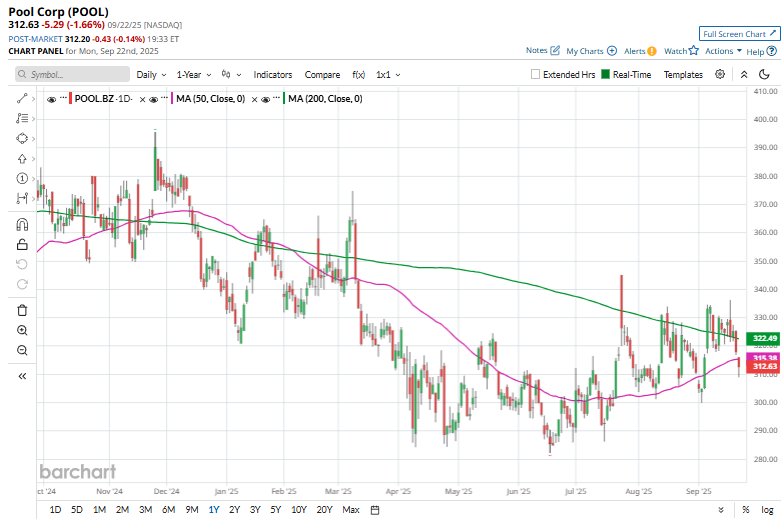Screen dimensions: 783x521
Task: Open Full Screen Chart
Action: point(739,33)
